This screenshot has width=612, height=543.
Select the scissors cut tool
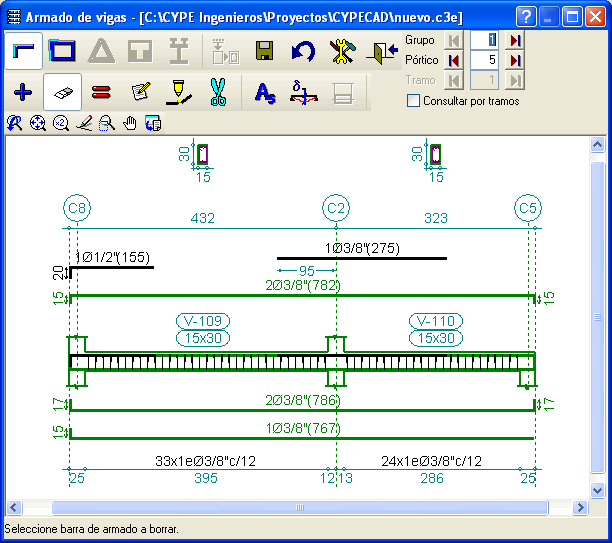point(218,93)
